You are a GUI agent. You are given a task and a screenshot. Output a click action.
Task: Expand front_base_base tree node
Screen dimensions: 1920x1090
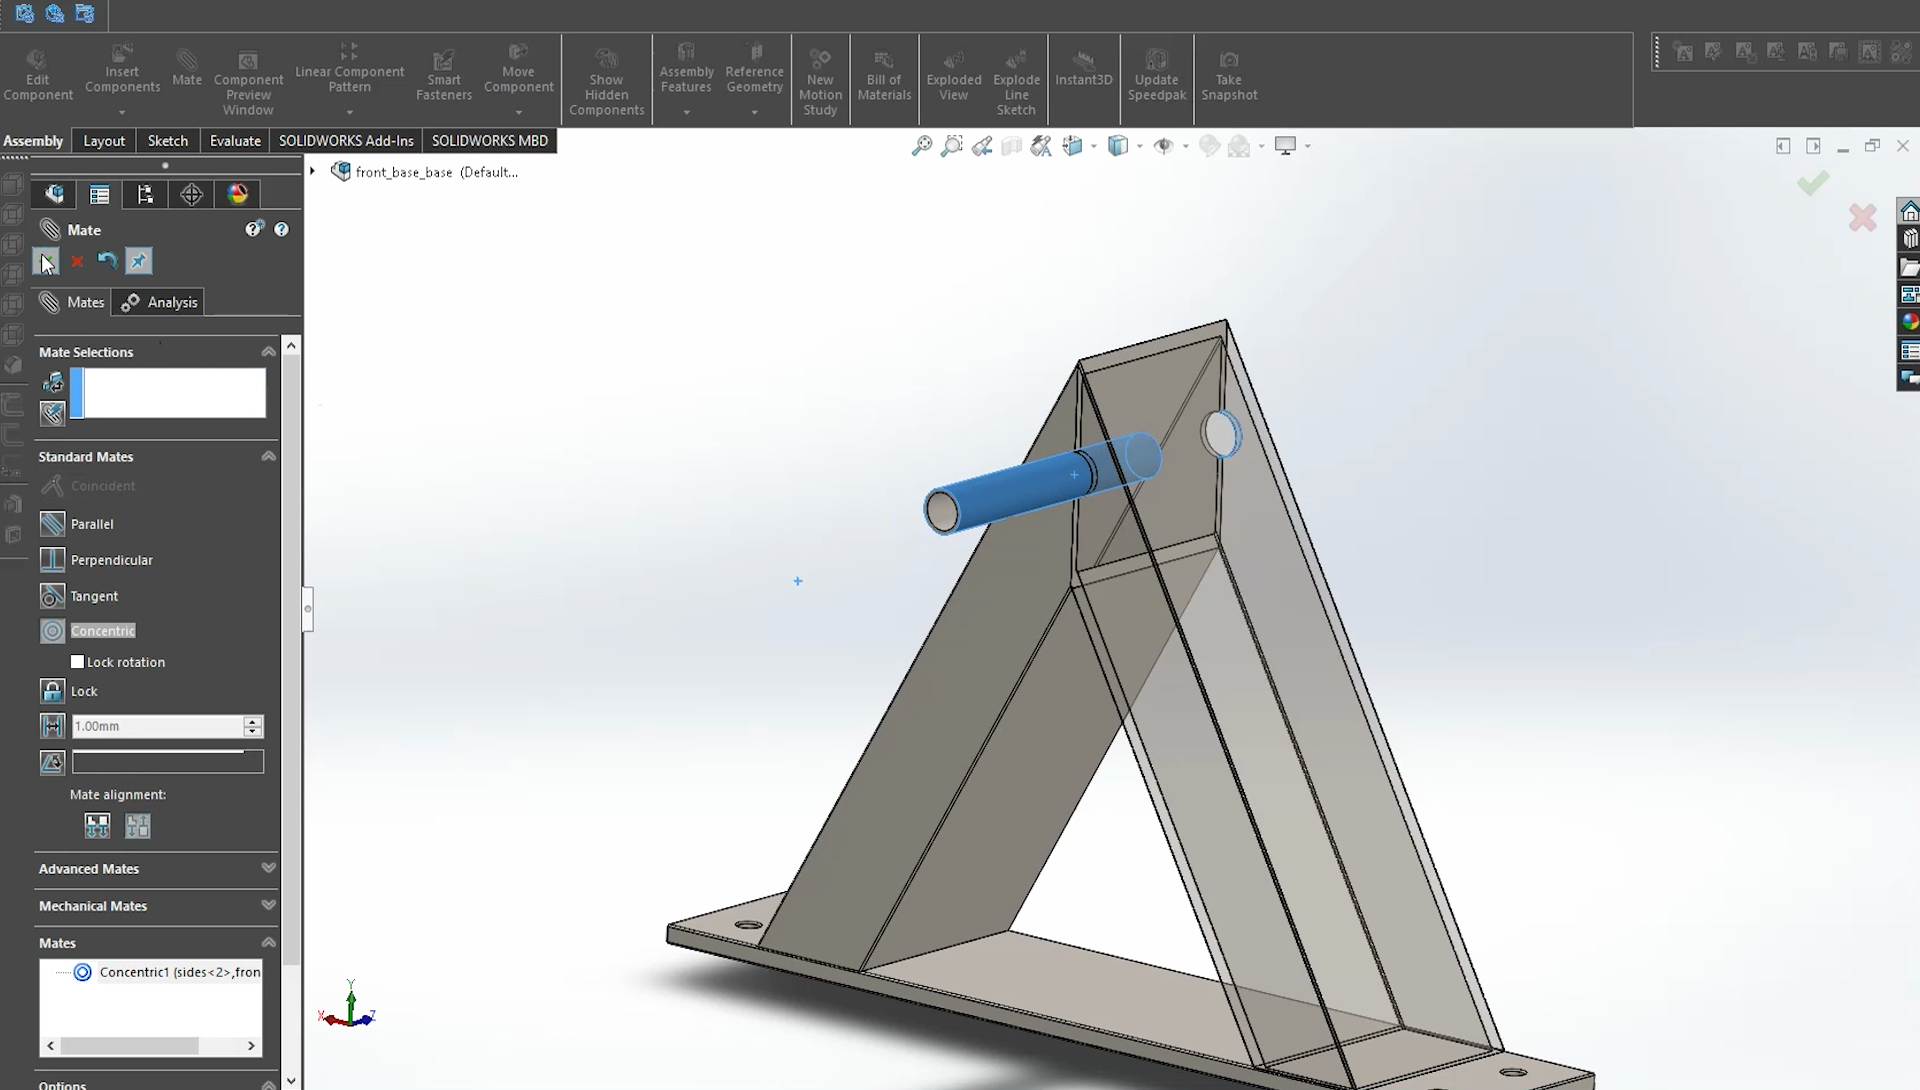(313, 171)
